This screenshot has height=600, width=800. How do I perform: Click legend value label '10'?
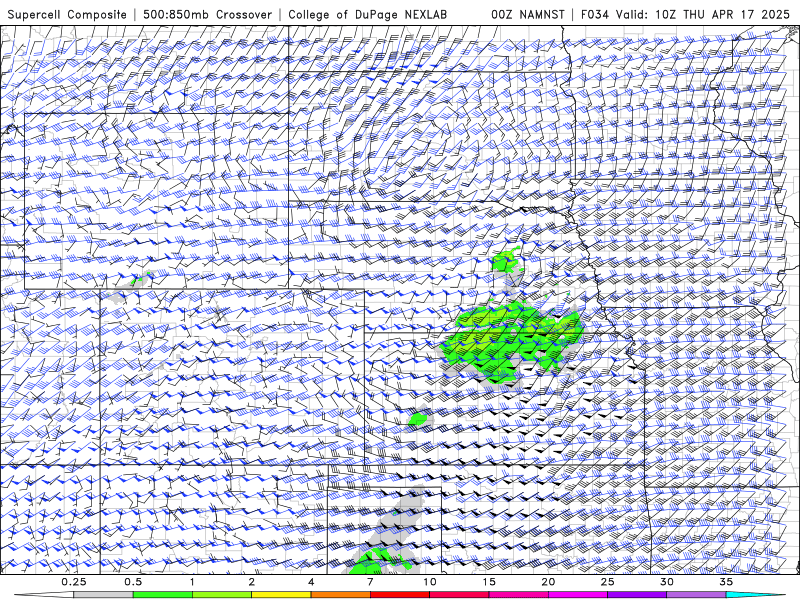[430, 582]
